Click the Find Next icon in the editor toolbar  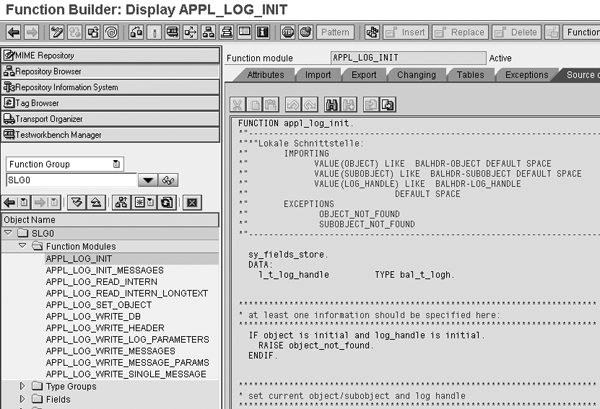(x=349, y=104)
